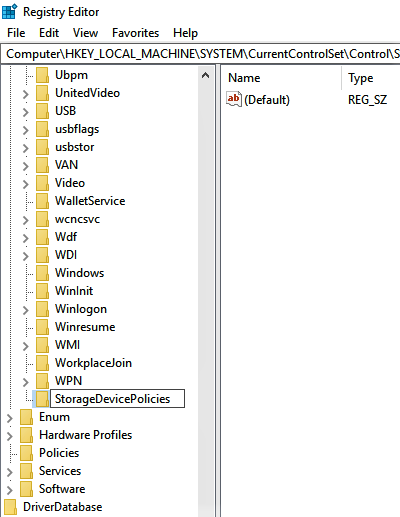Image resolution: width=400 pixels, height=517 pixels.
Task: Select the (Default) value name
Action: tap(267, 100)
